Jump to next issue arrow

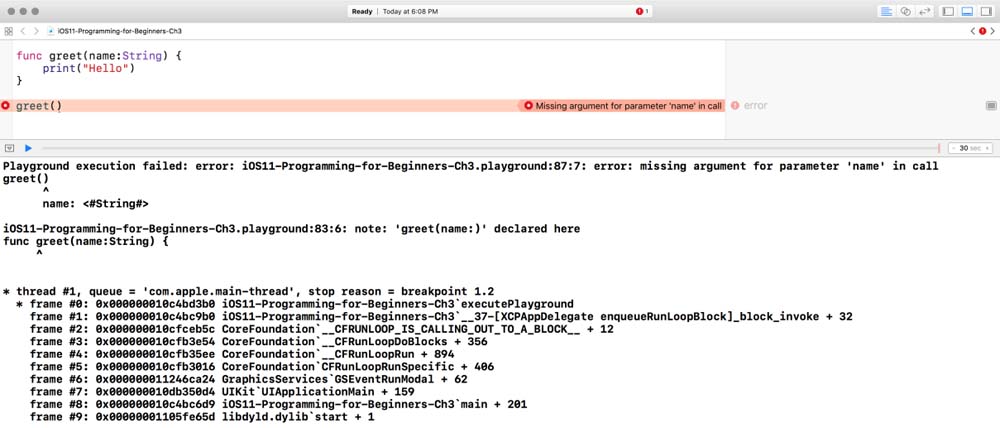(992, 31)
